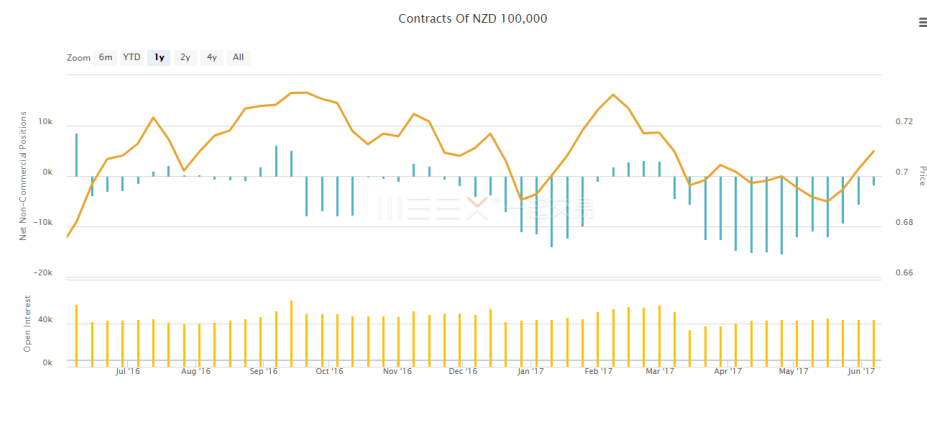Show All data with the All button
Screen dimensions: 927x424
238,57
